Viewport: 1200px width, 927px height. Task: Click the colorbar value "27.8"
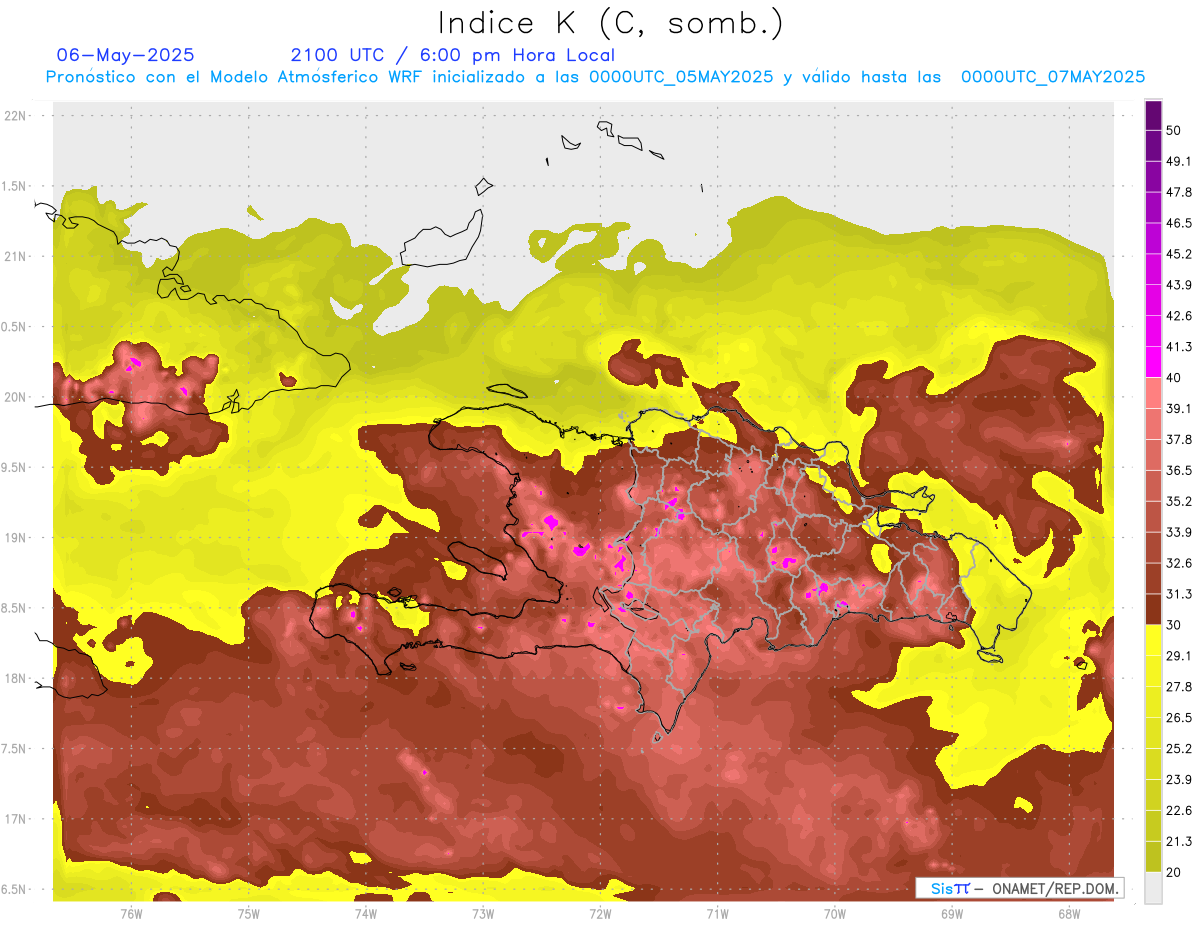click(1179, 686)
